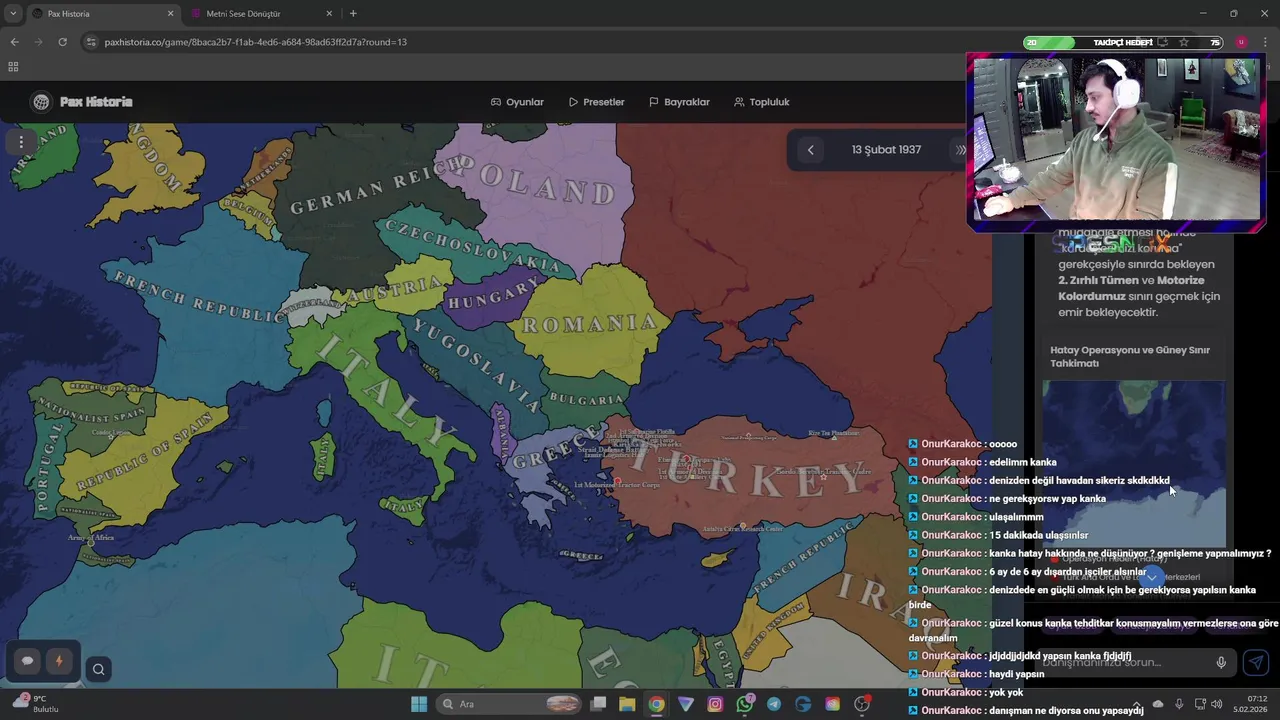Go to previous round with left chevron

[810, 150]
